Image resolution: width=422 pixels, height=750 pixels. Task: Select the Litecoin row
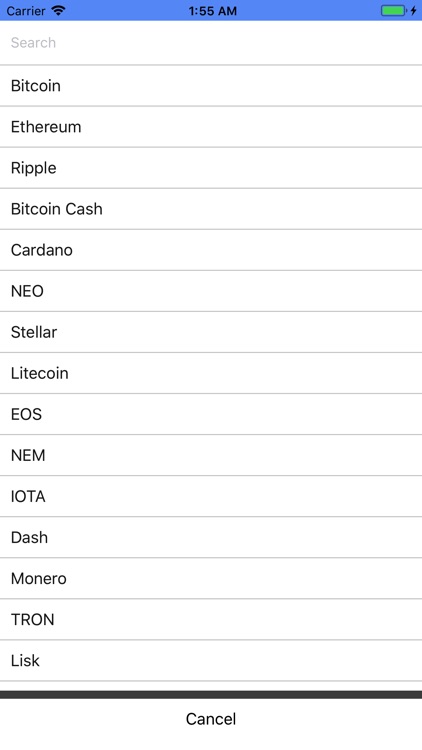[211, 374]
